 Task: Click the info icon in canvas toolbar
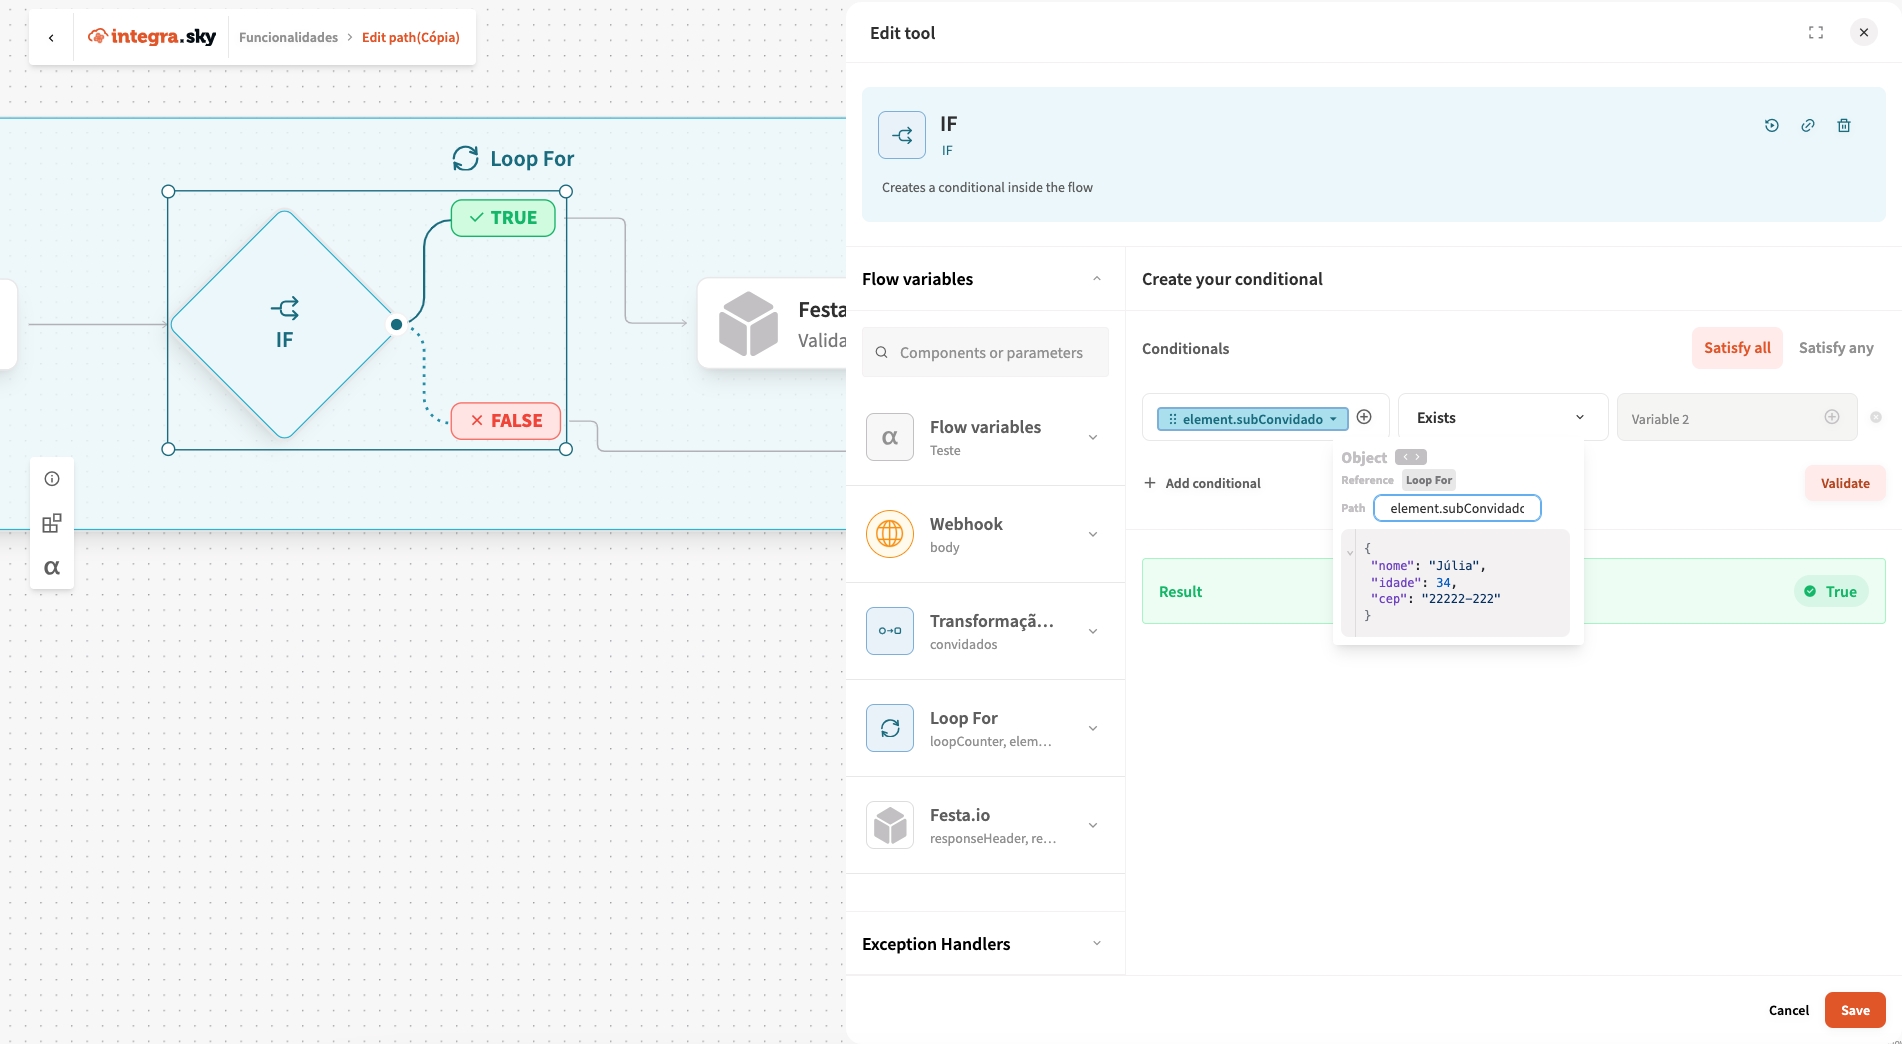(52, 479)
